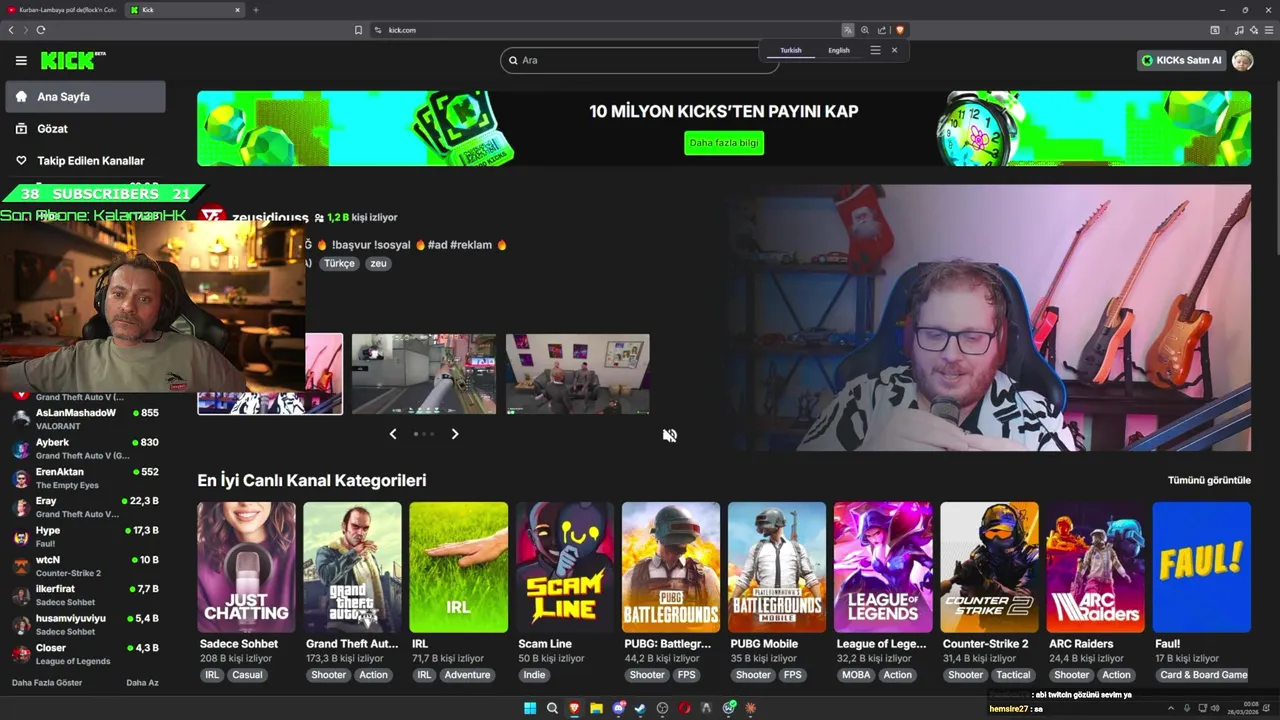Expand sidebar list with Daha Fazla Göster

click(47, 683)
